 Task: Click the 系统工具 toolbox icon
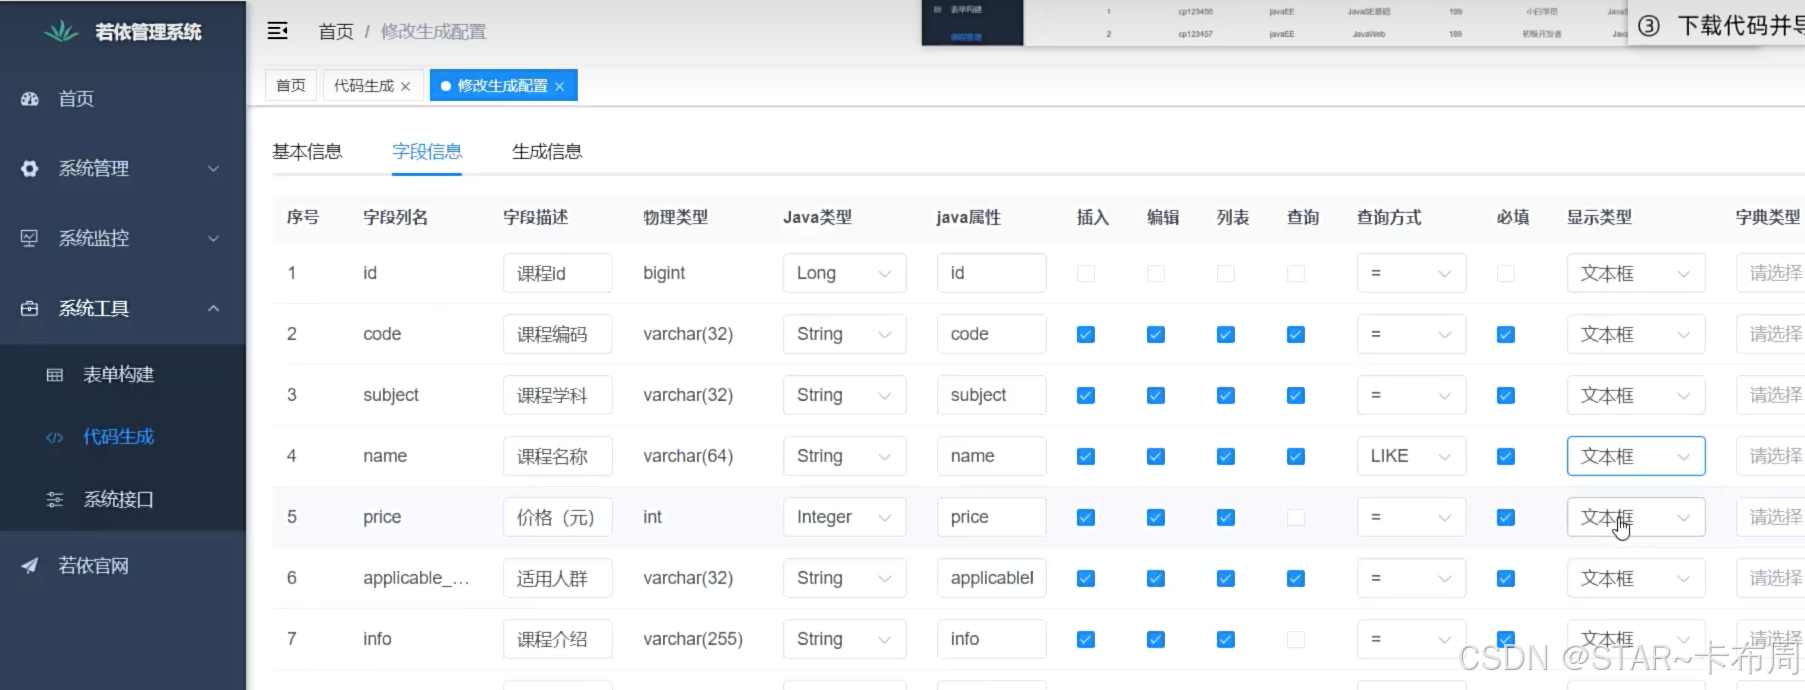(x=30, y=309)
